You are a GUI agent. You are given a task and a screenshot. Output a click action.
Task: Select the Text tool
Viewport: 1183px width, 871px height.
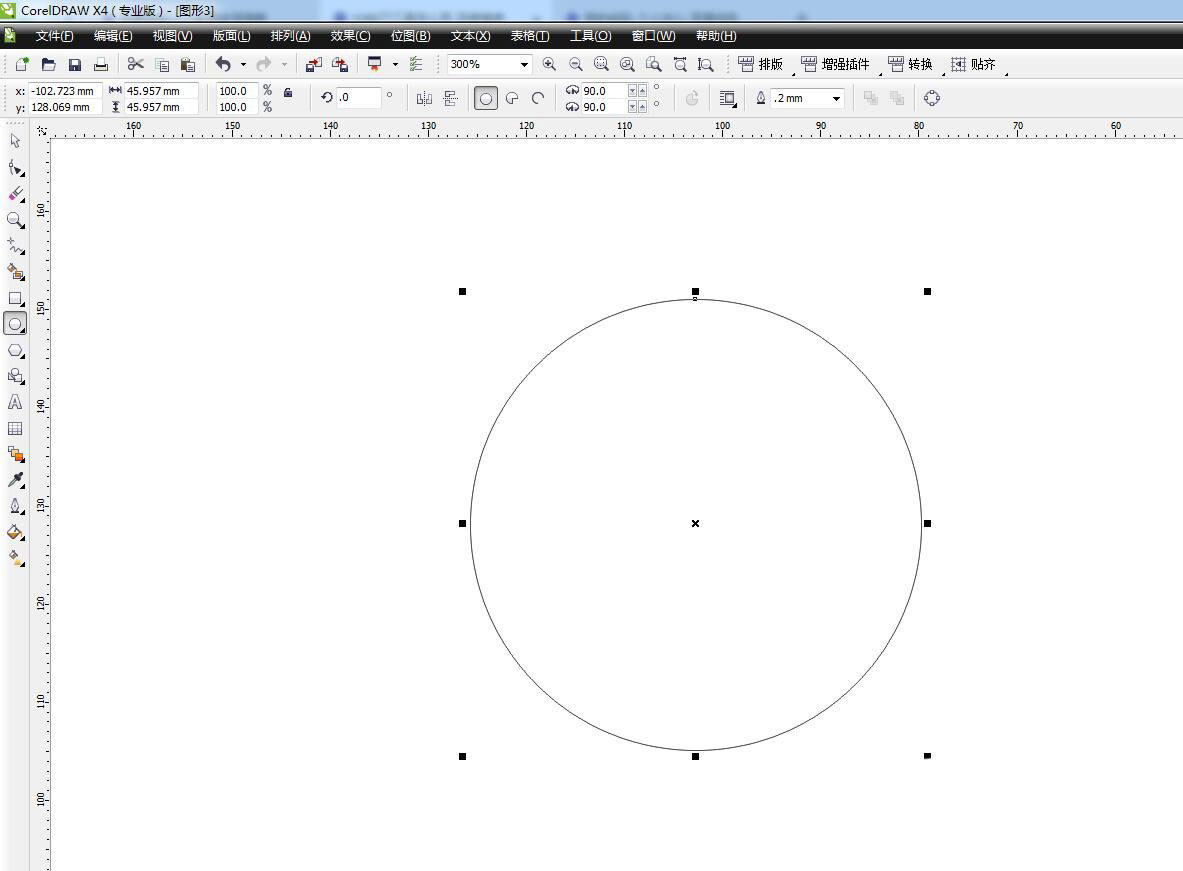pyautogui.click(x=15, y=402)
